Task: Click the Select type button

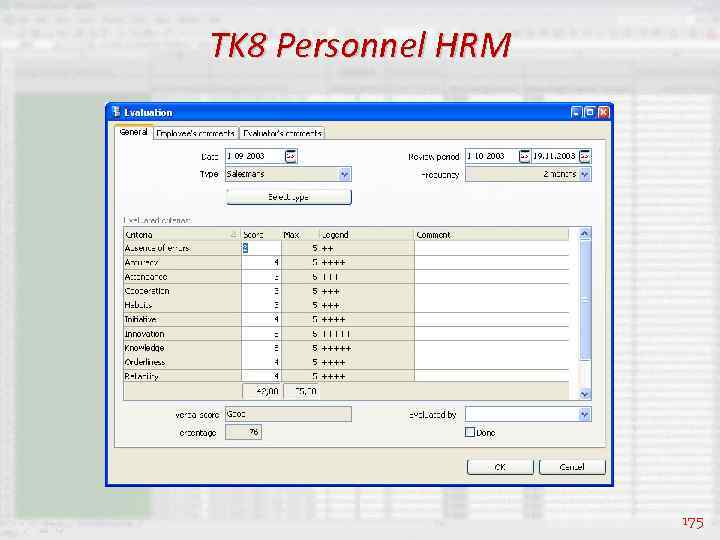Action: tap(288, 197)
